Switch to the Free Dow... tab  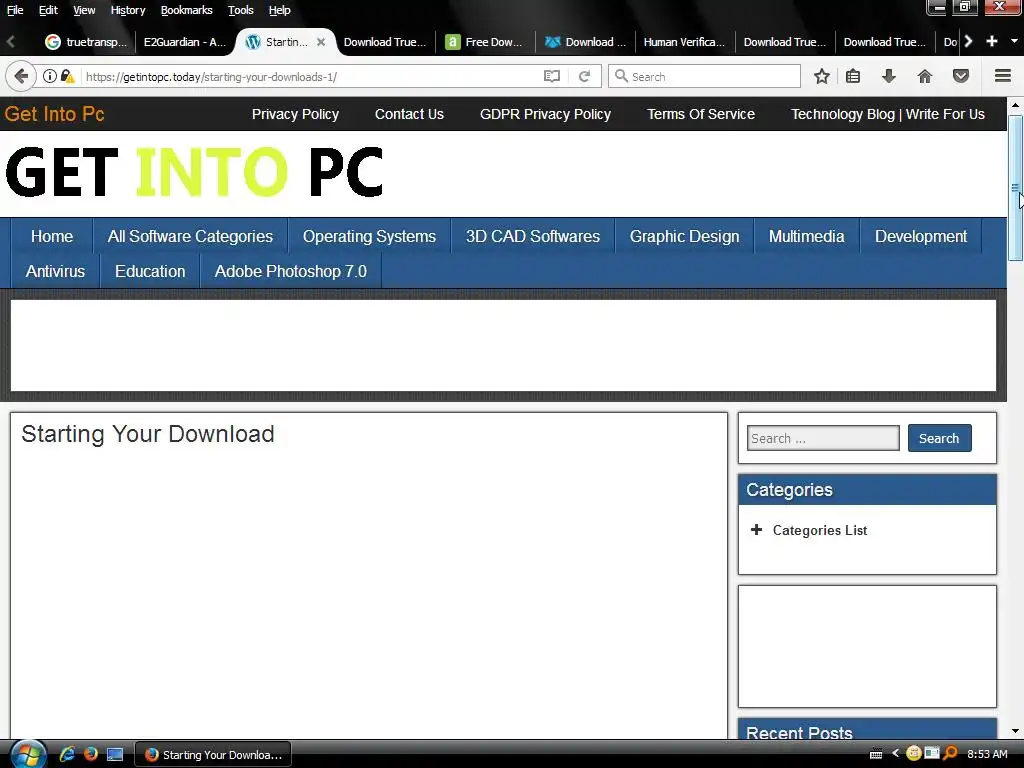click(484, 42)
